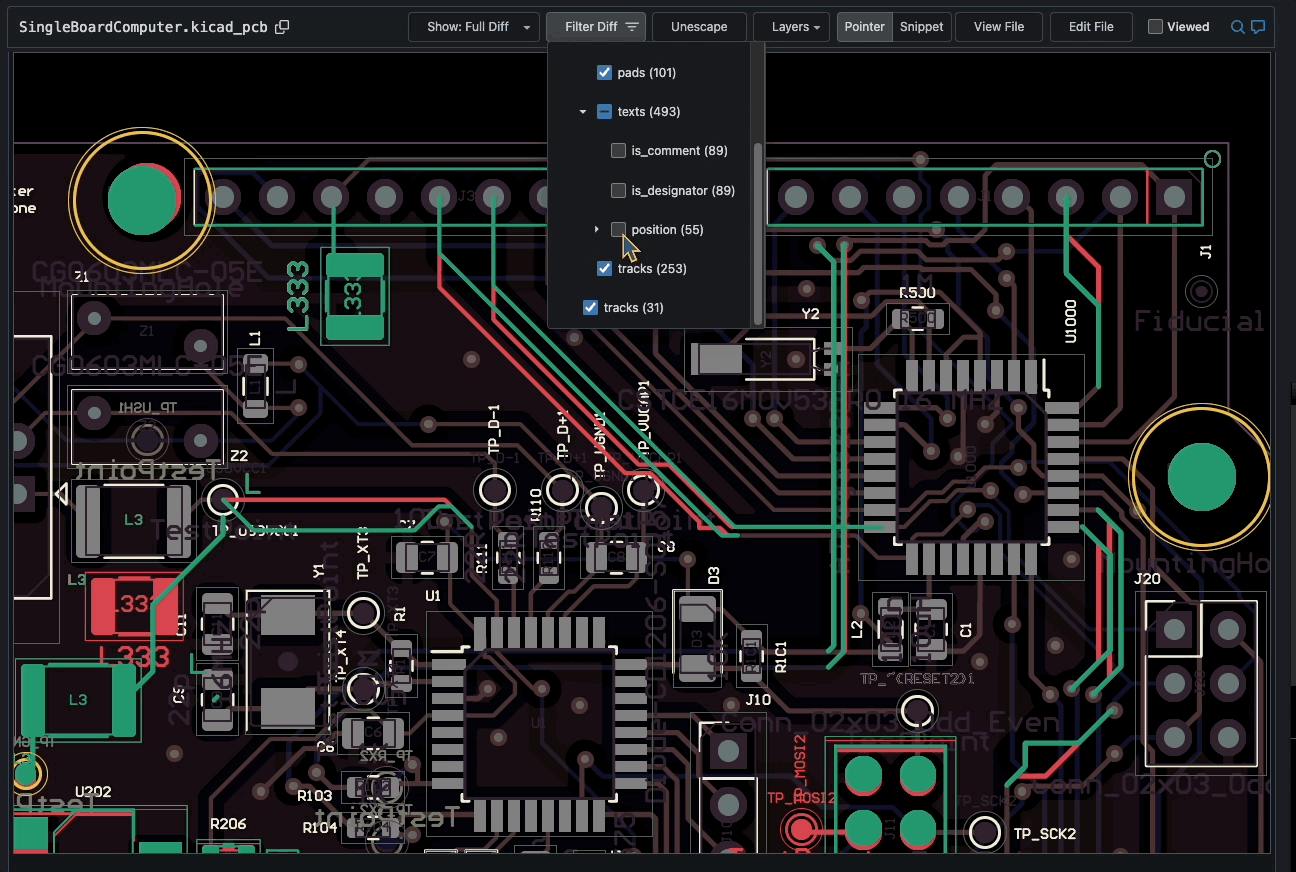Enable the is_designator (89) filter

click(x=618, y=190)
